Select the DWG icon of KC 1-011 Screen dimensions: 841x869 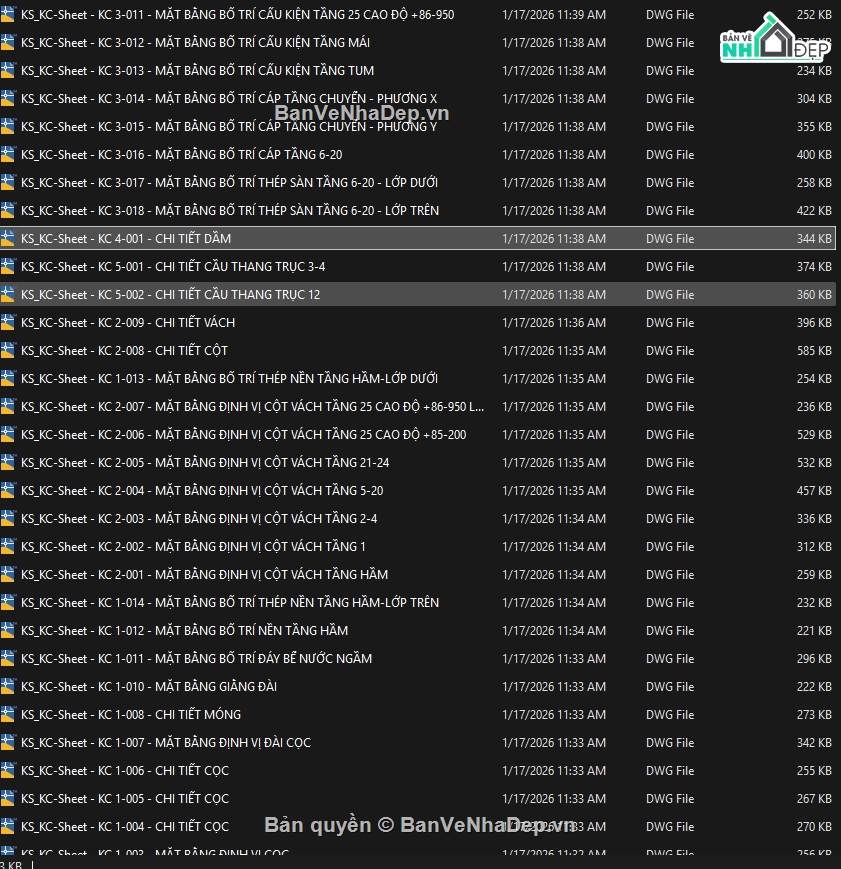[x=8, y=658]
